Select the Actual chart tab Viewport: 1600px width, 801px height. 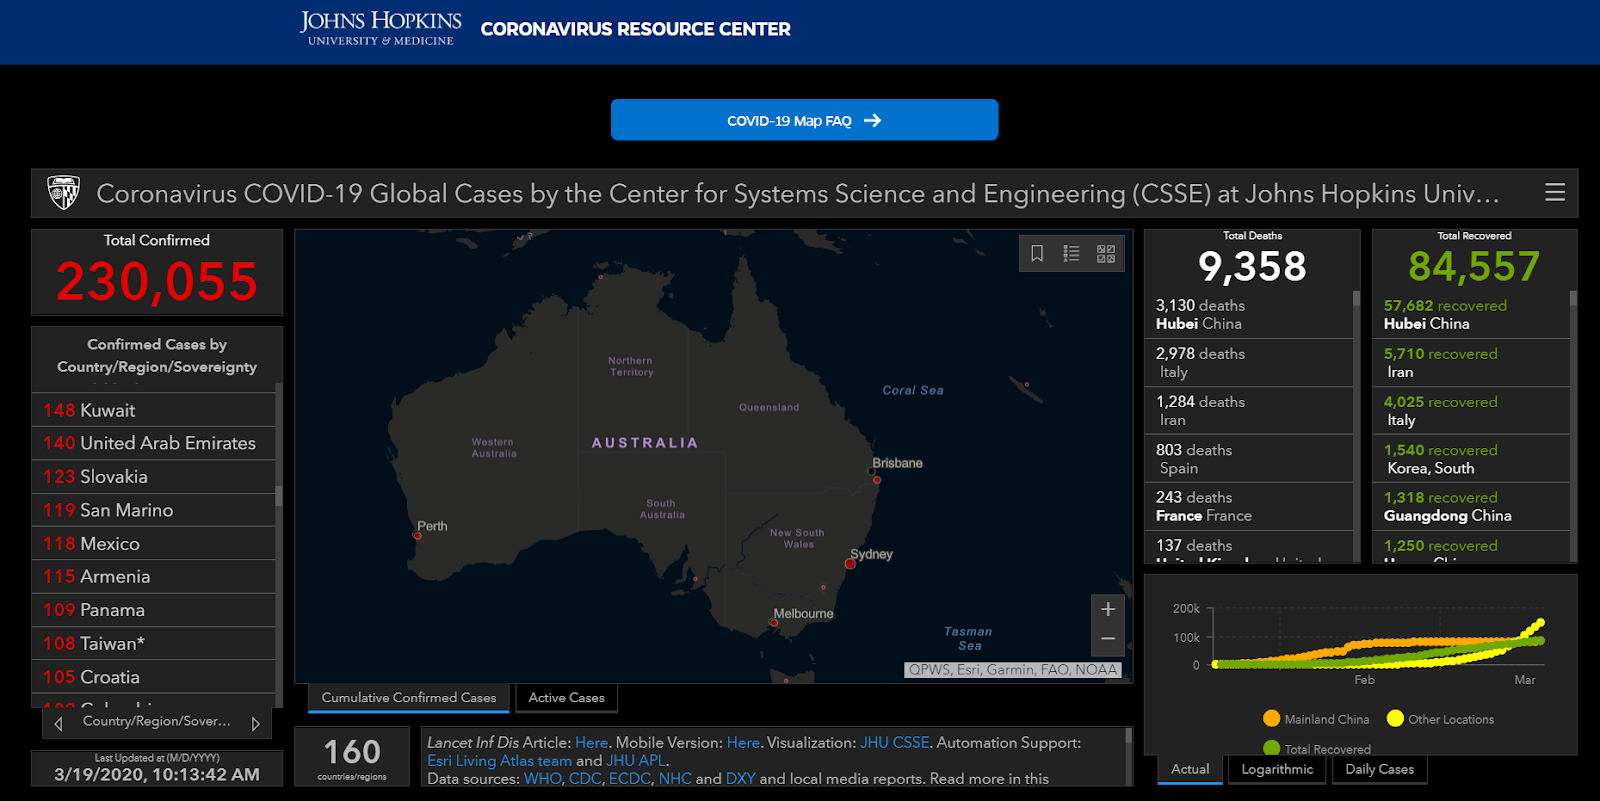pos(1190,769)
